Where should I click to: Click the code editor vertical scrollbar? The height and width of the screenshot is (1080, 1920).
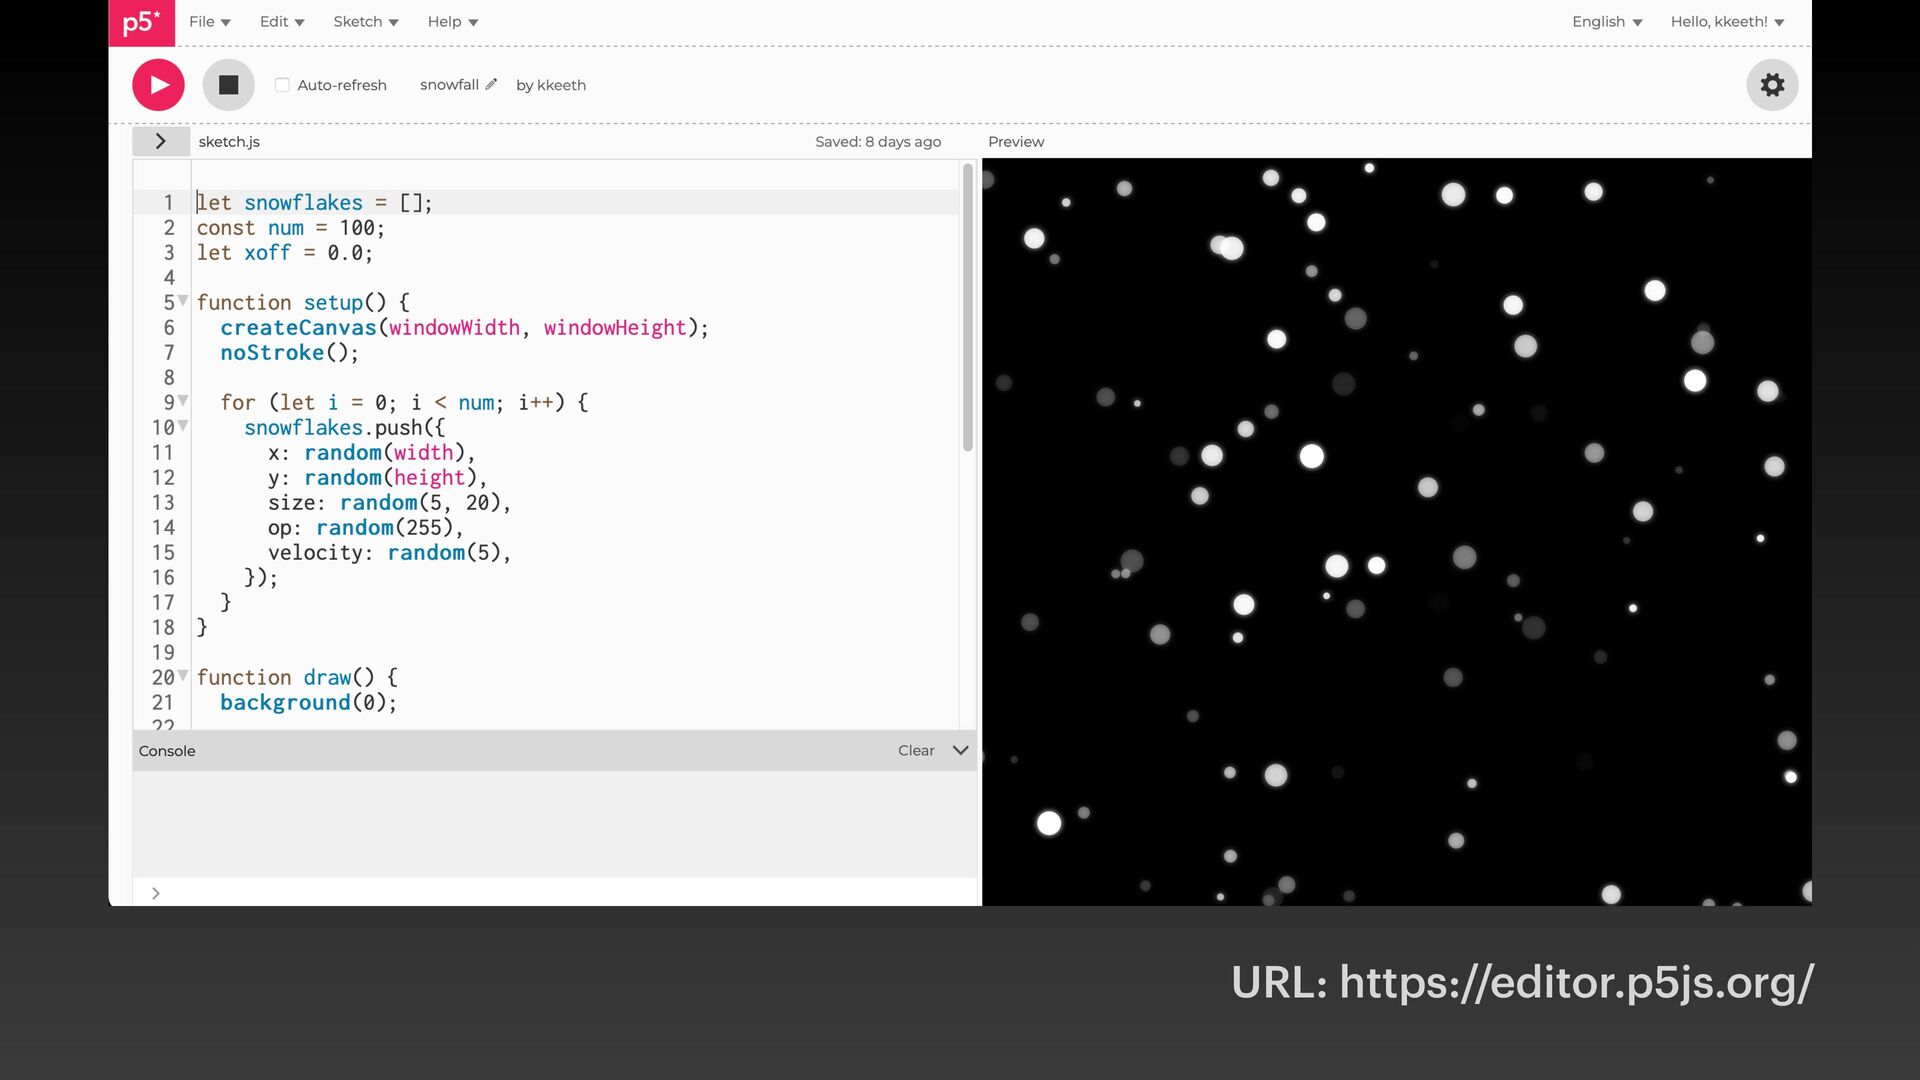pyautogui.click(x=967, y=307)
